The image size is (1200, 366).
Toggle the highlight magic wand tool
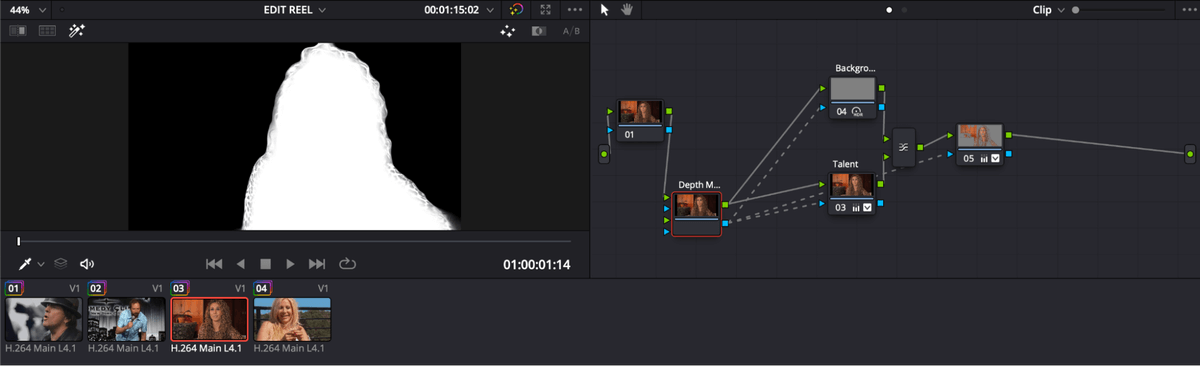click(x=76, y=31)
